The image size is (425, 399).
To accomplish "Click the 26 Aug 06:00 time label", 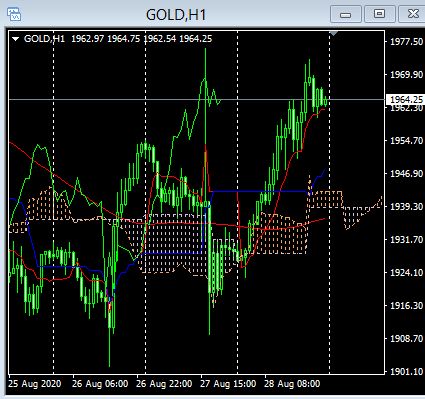I will [x=100, y=383].
